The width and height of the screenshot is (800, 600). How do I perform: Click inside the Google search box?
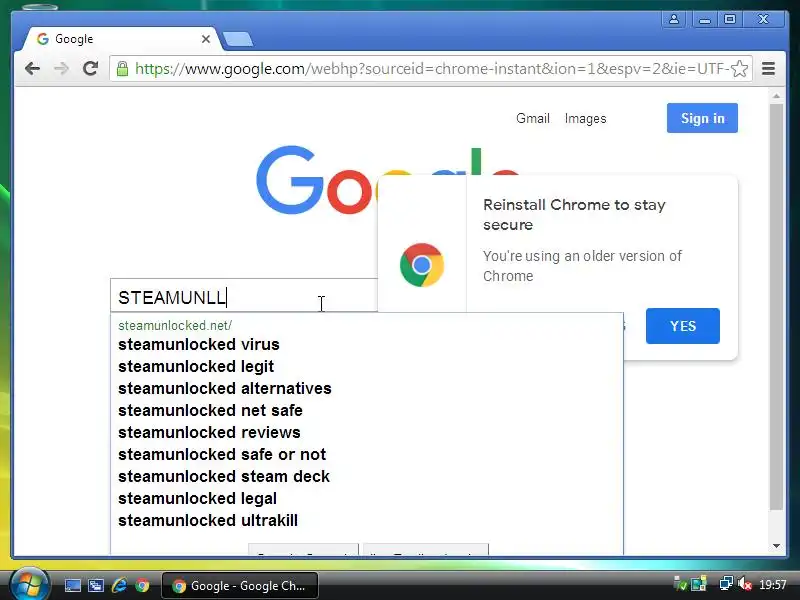244,296
